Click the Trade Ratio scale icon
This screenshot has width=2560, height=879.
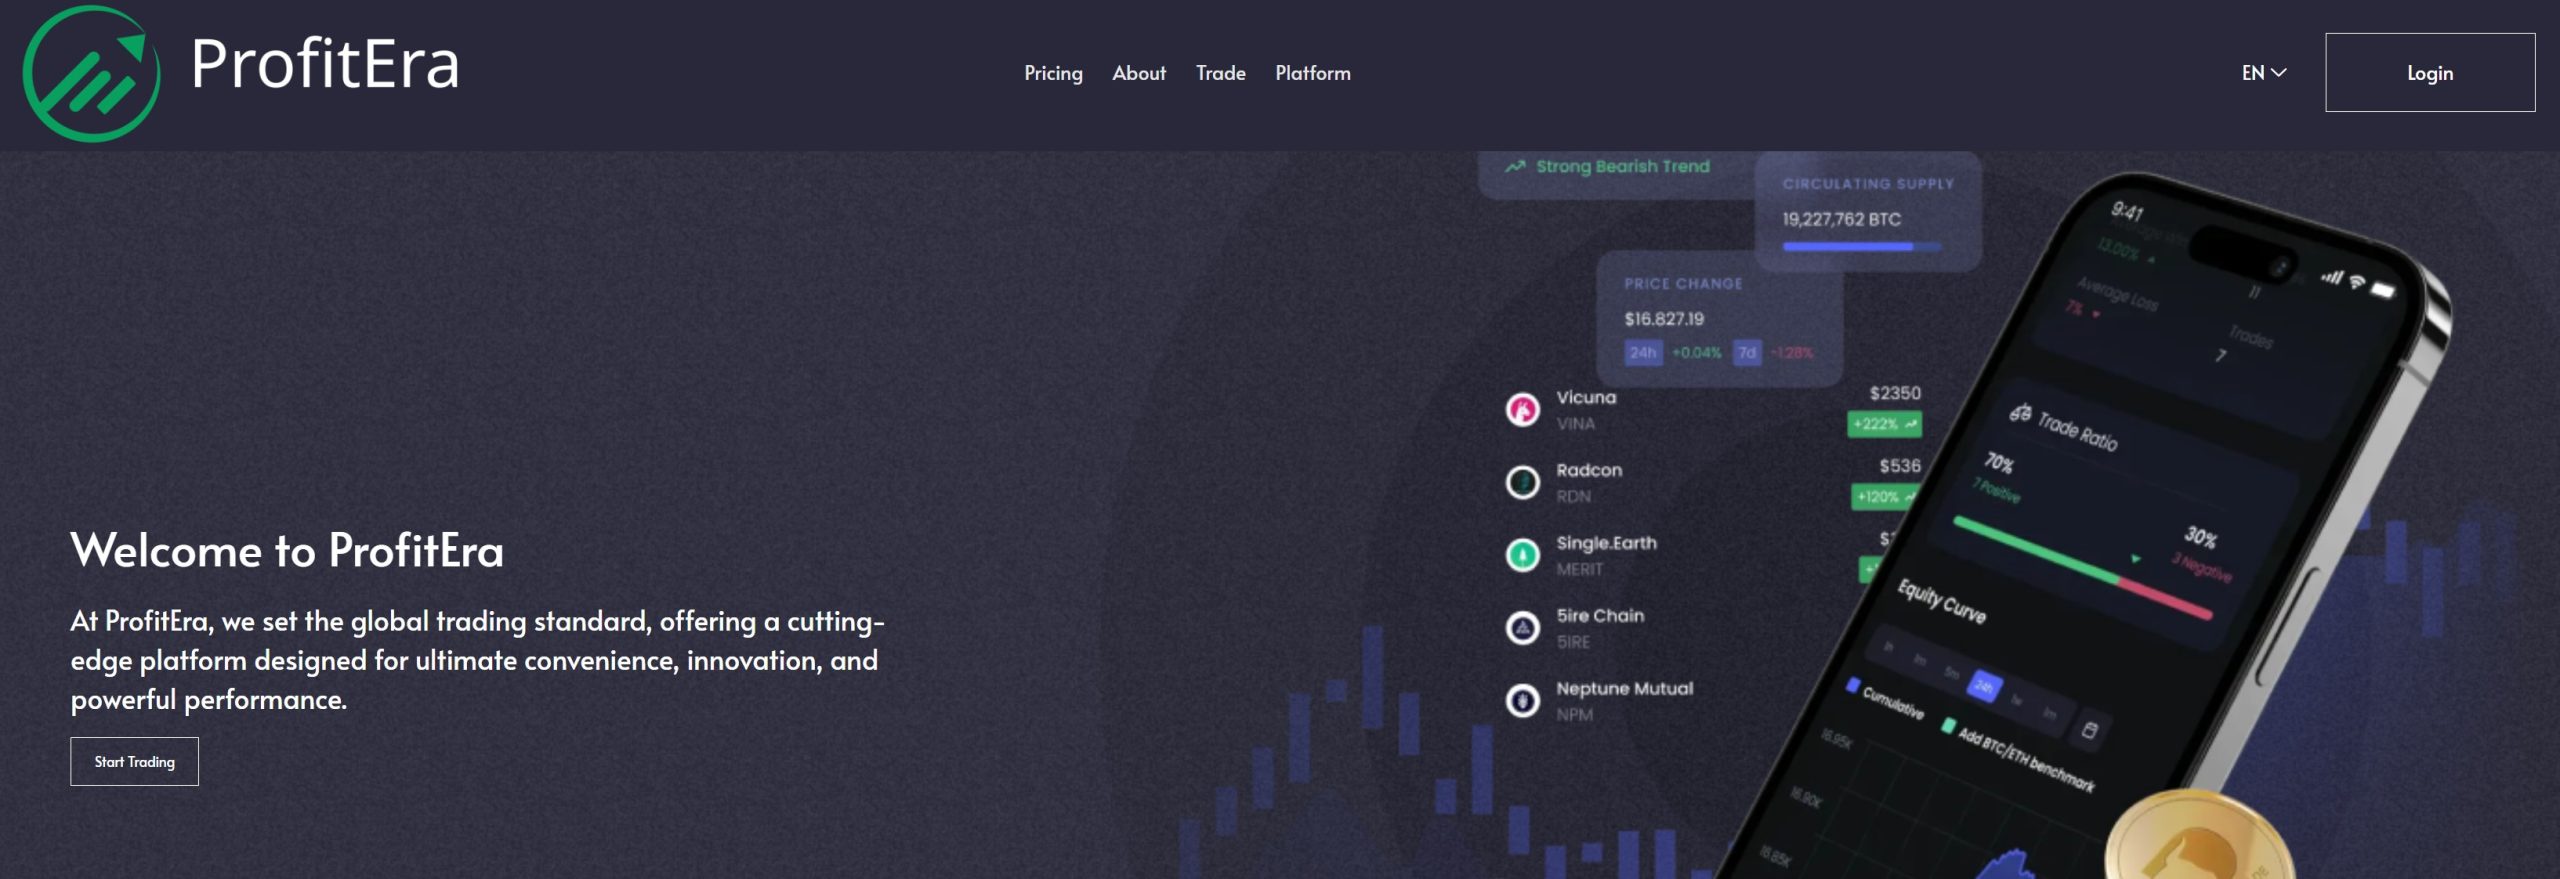pyautogui.click(x=2020, y=413)
